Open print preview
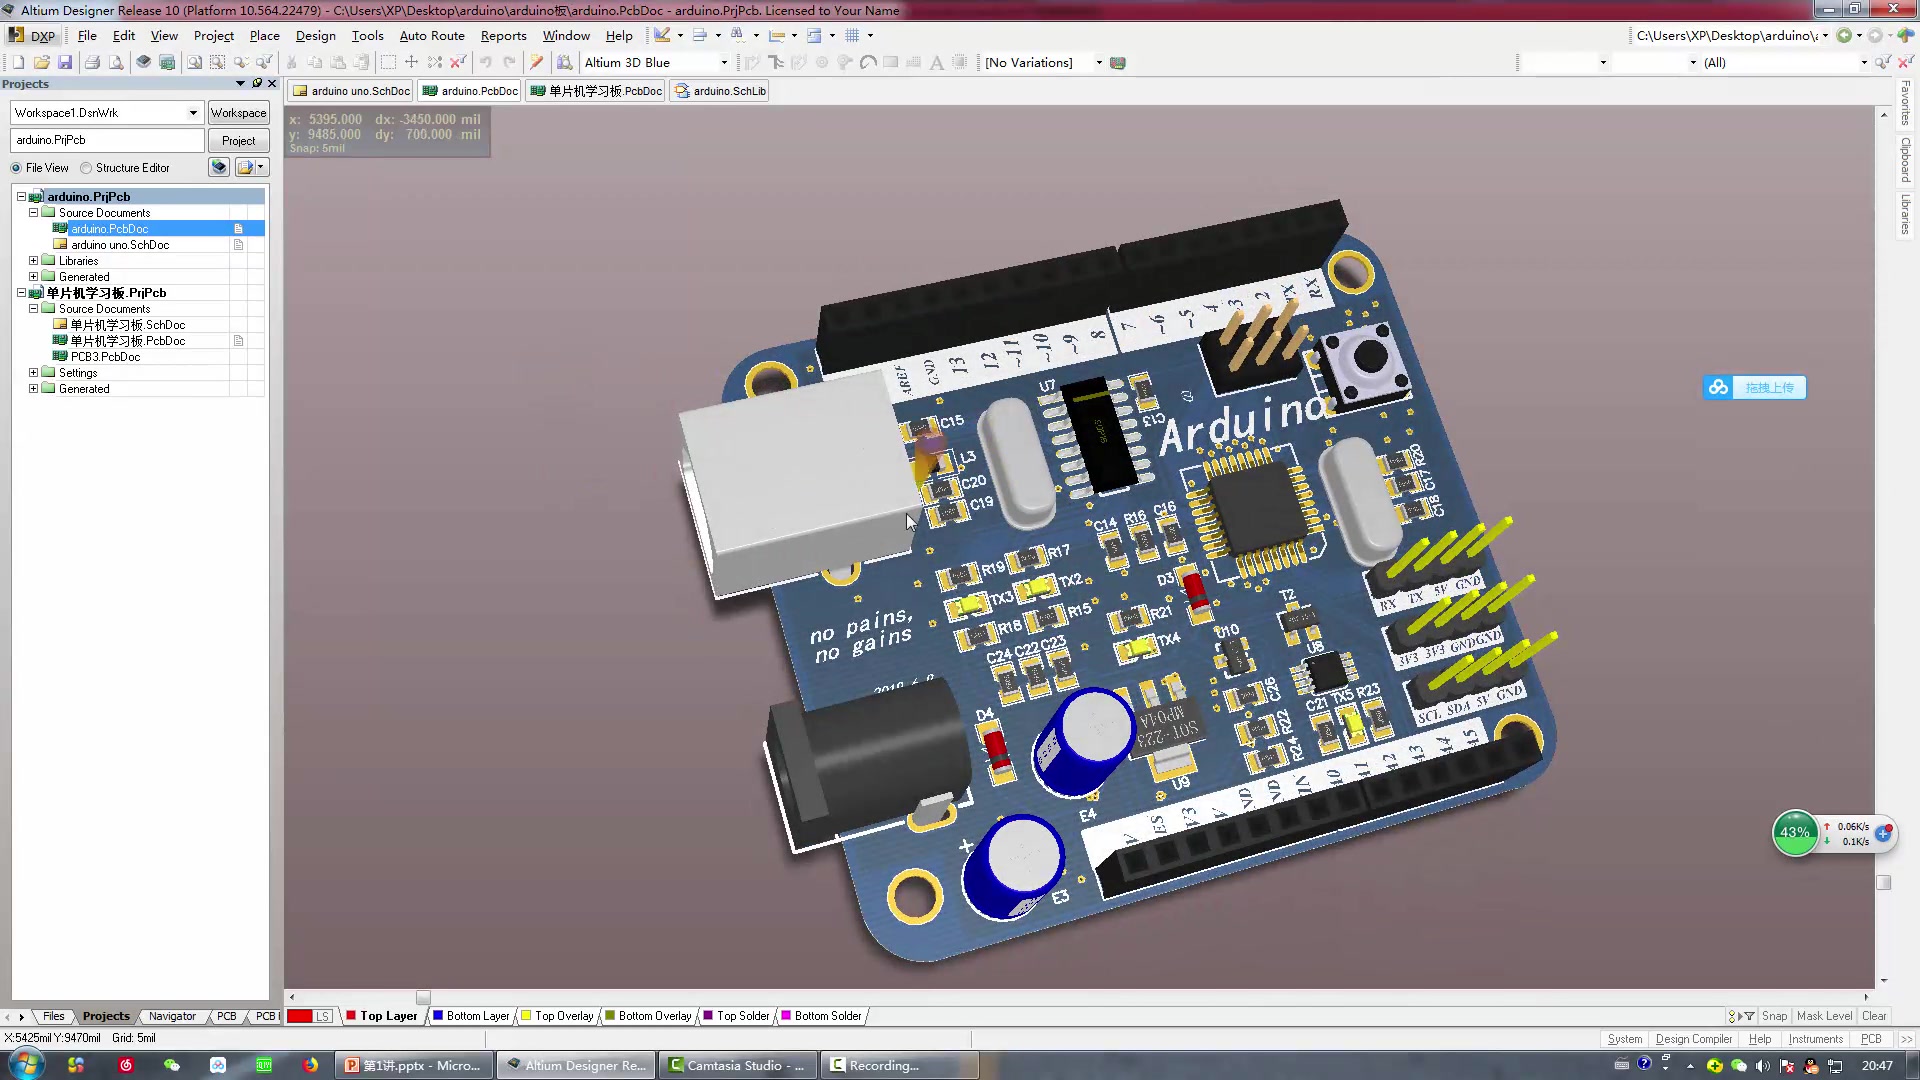 116,62
